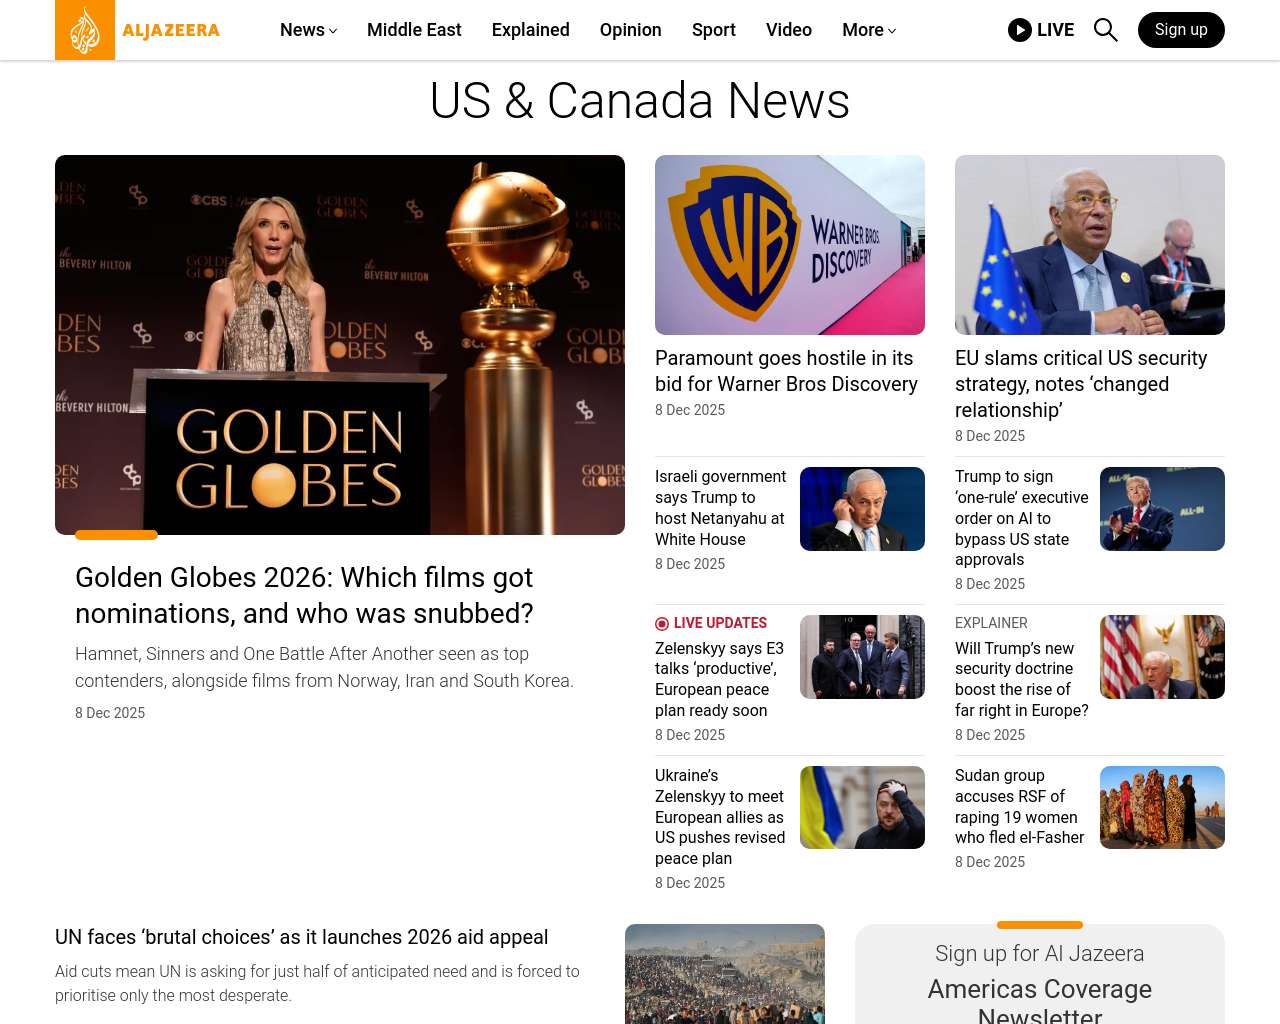
Task: Go to the Middle East section
Action: click(414, 30)
